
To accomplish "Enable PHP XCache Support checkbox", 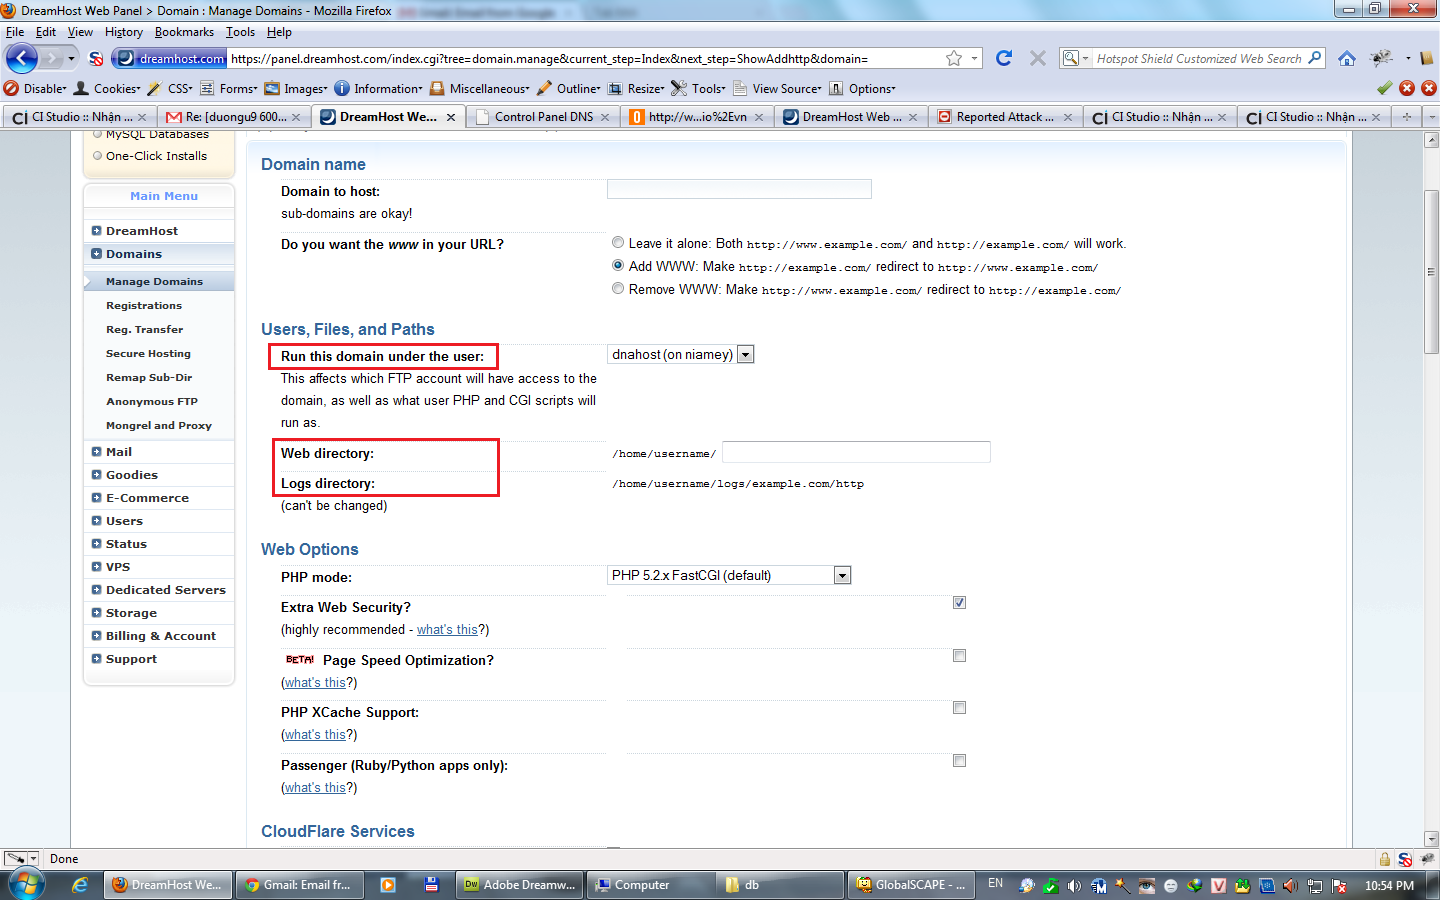I will (959, 707).
